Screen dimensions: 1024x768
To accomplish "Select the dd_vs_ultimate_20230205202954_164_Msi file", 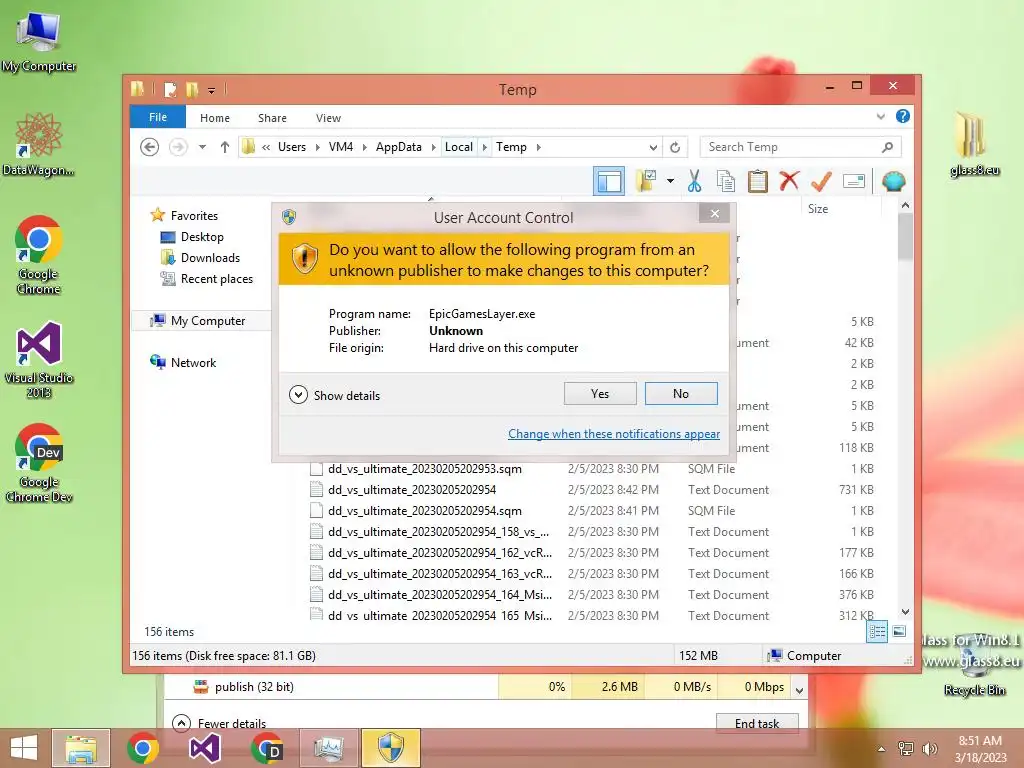I will pyautogui.click(x=440, y=595).
